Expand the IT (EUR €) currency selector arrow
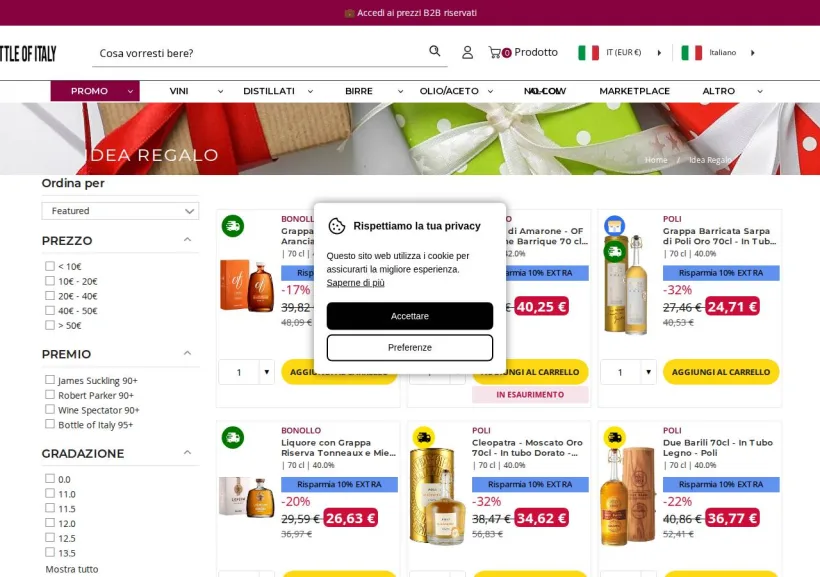The image size is (820, 577). click(659, 53)
